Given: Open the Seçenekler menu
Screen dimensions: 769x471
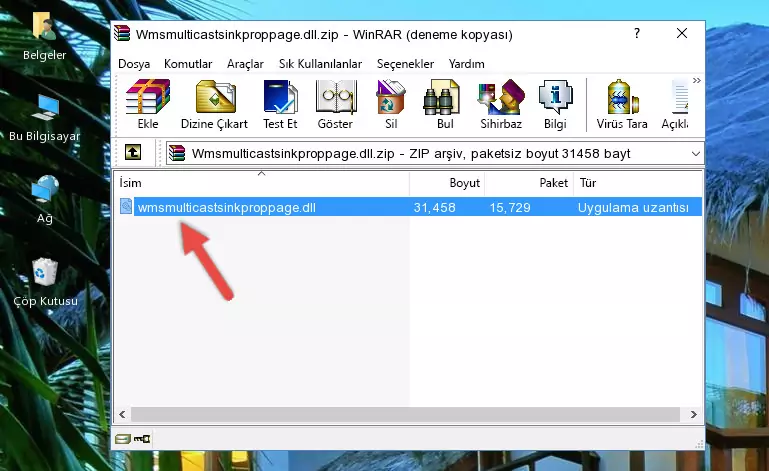Looking at the screenshot, I should (x=405, y=64).
